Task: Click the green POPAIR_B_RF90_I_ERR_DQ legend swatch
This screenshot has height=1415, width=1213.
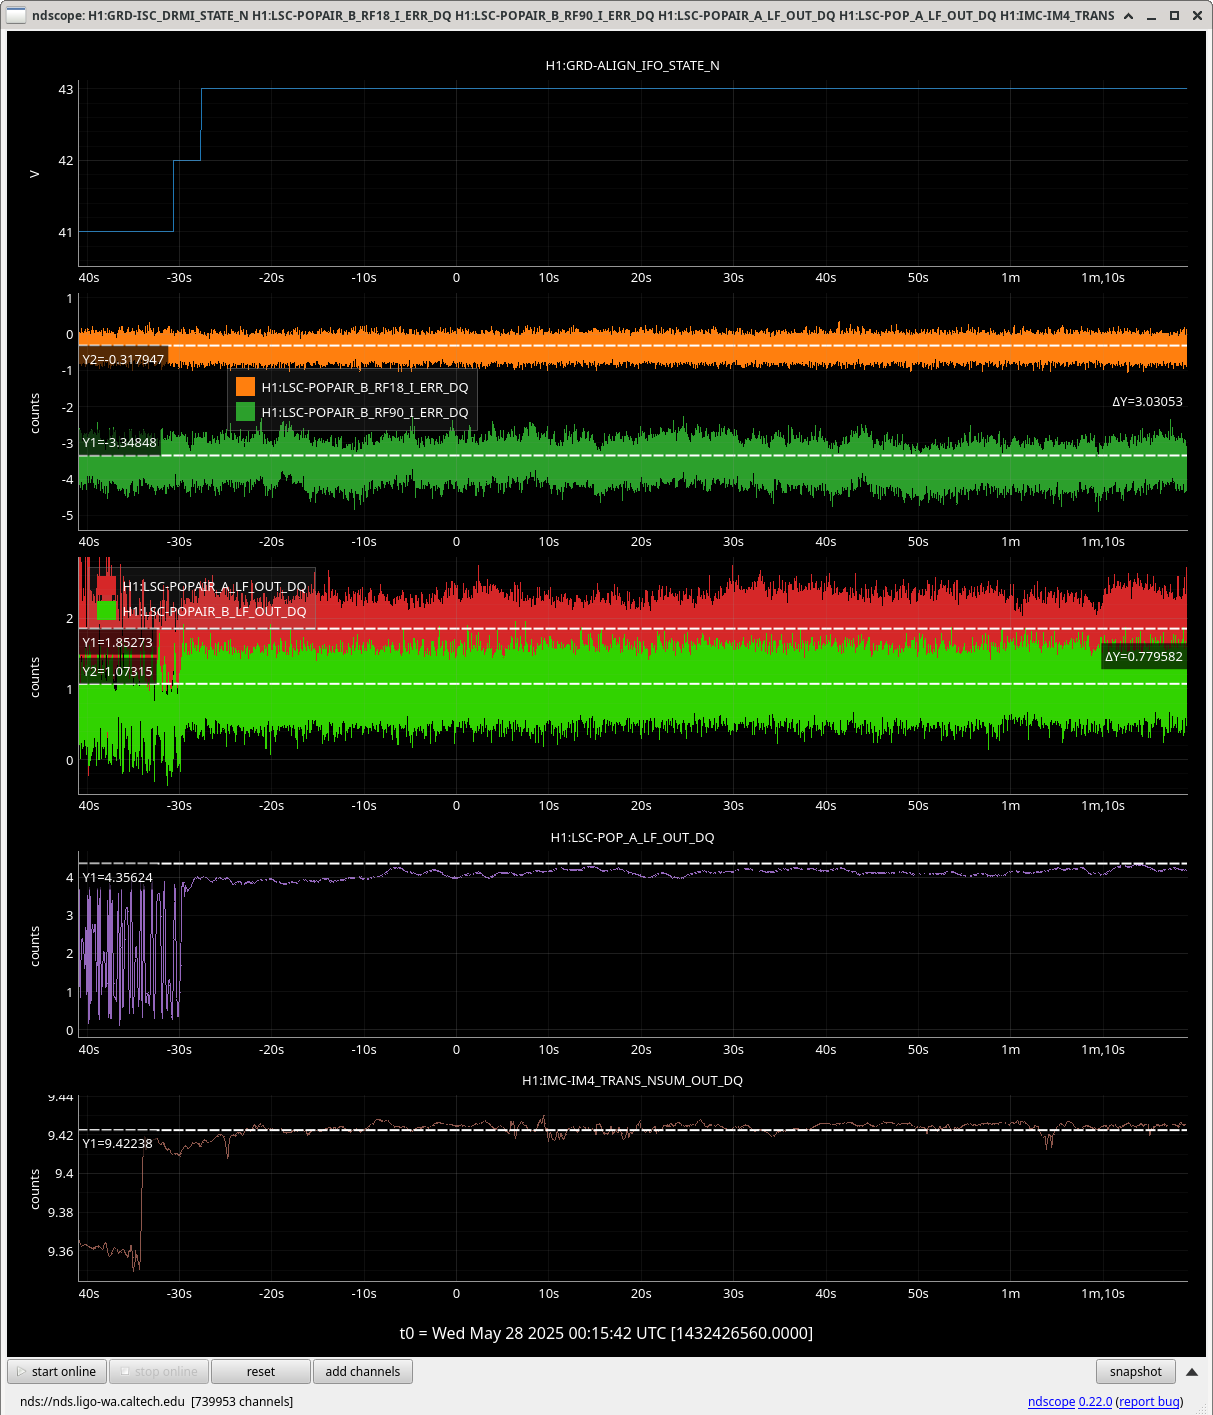Action: point(245,412)
